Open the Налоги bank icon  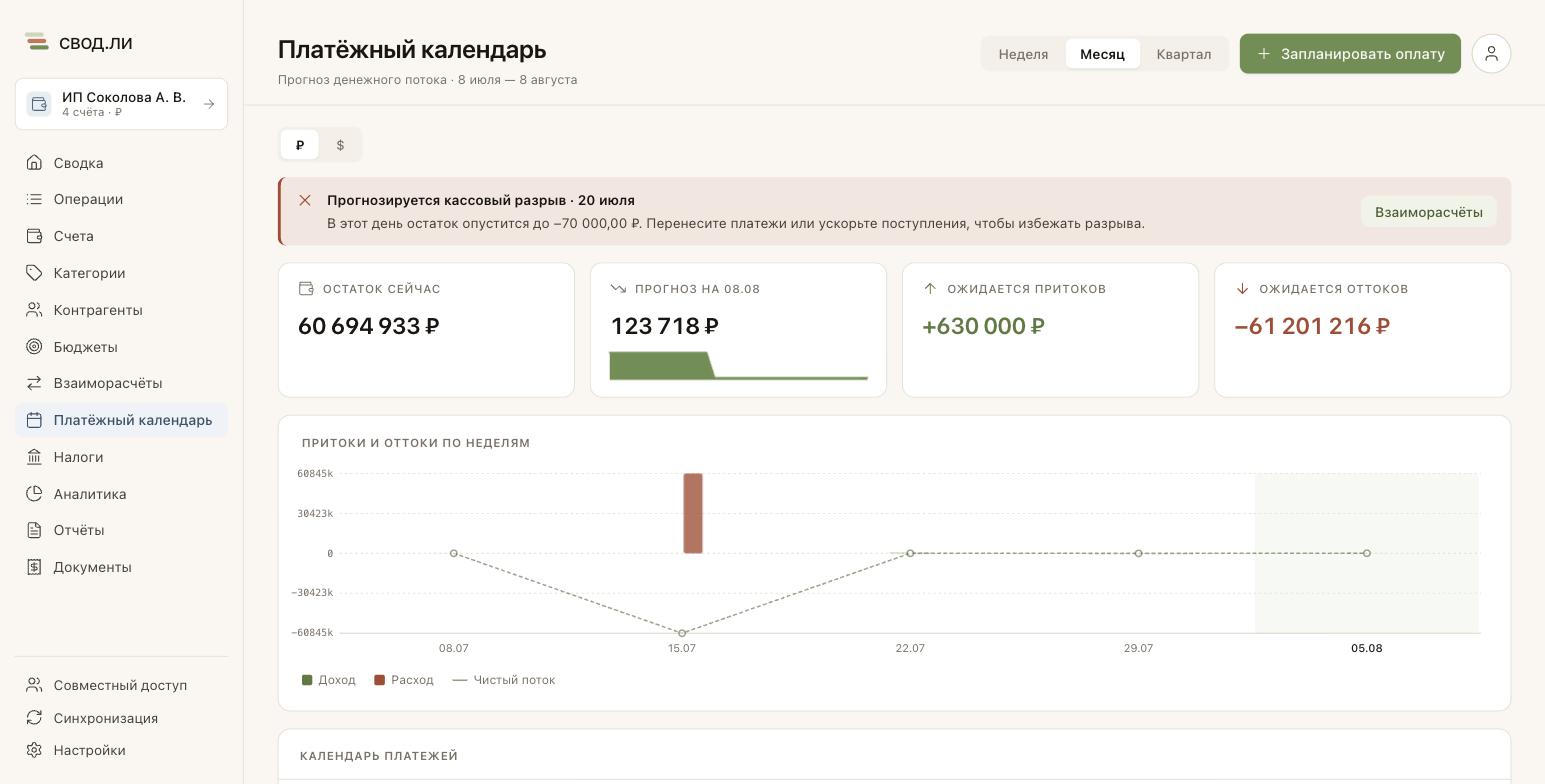(x=34, y=457)
